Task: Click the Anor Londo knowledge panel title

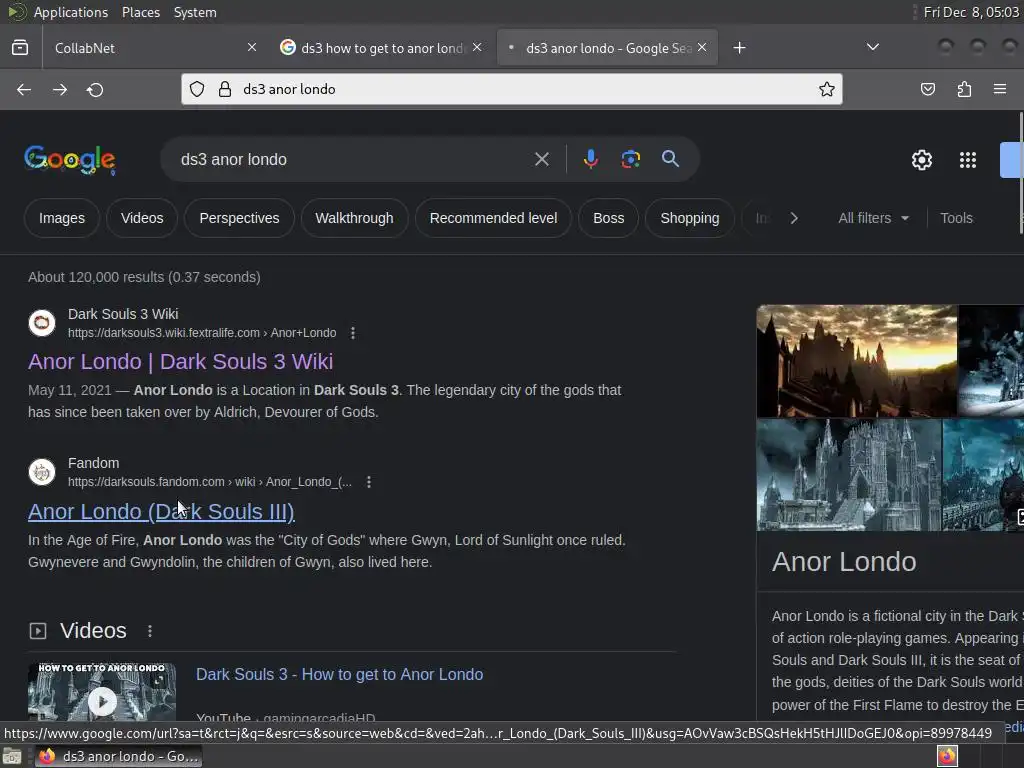Action: click(x=844, y=562)
